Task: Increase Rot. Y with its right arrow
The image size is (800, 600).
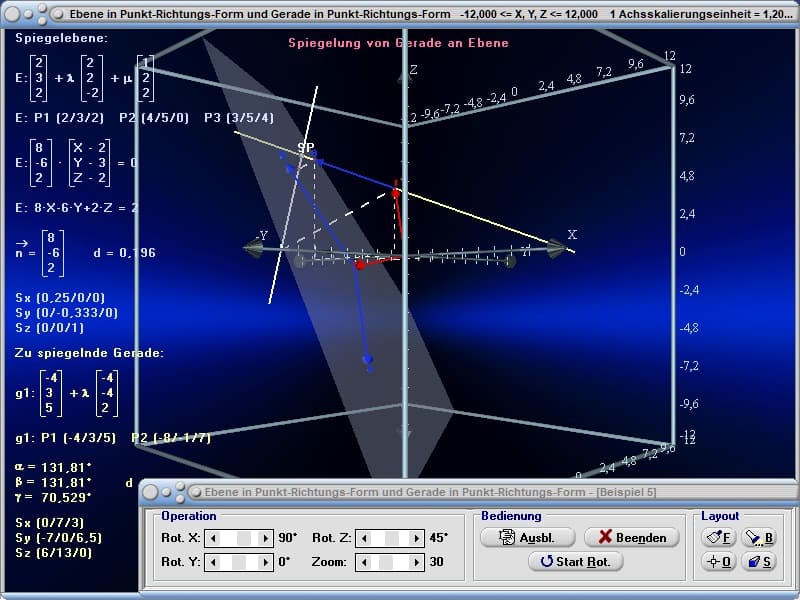Action: 265,562
